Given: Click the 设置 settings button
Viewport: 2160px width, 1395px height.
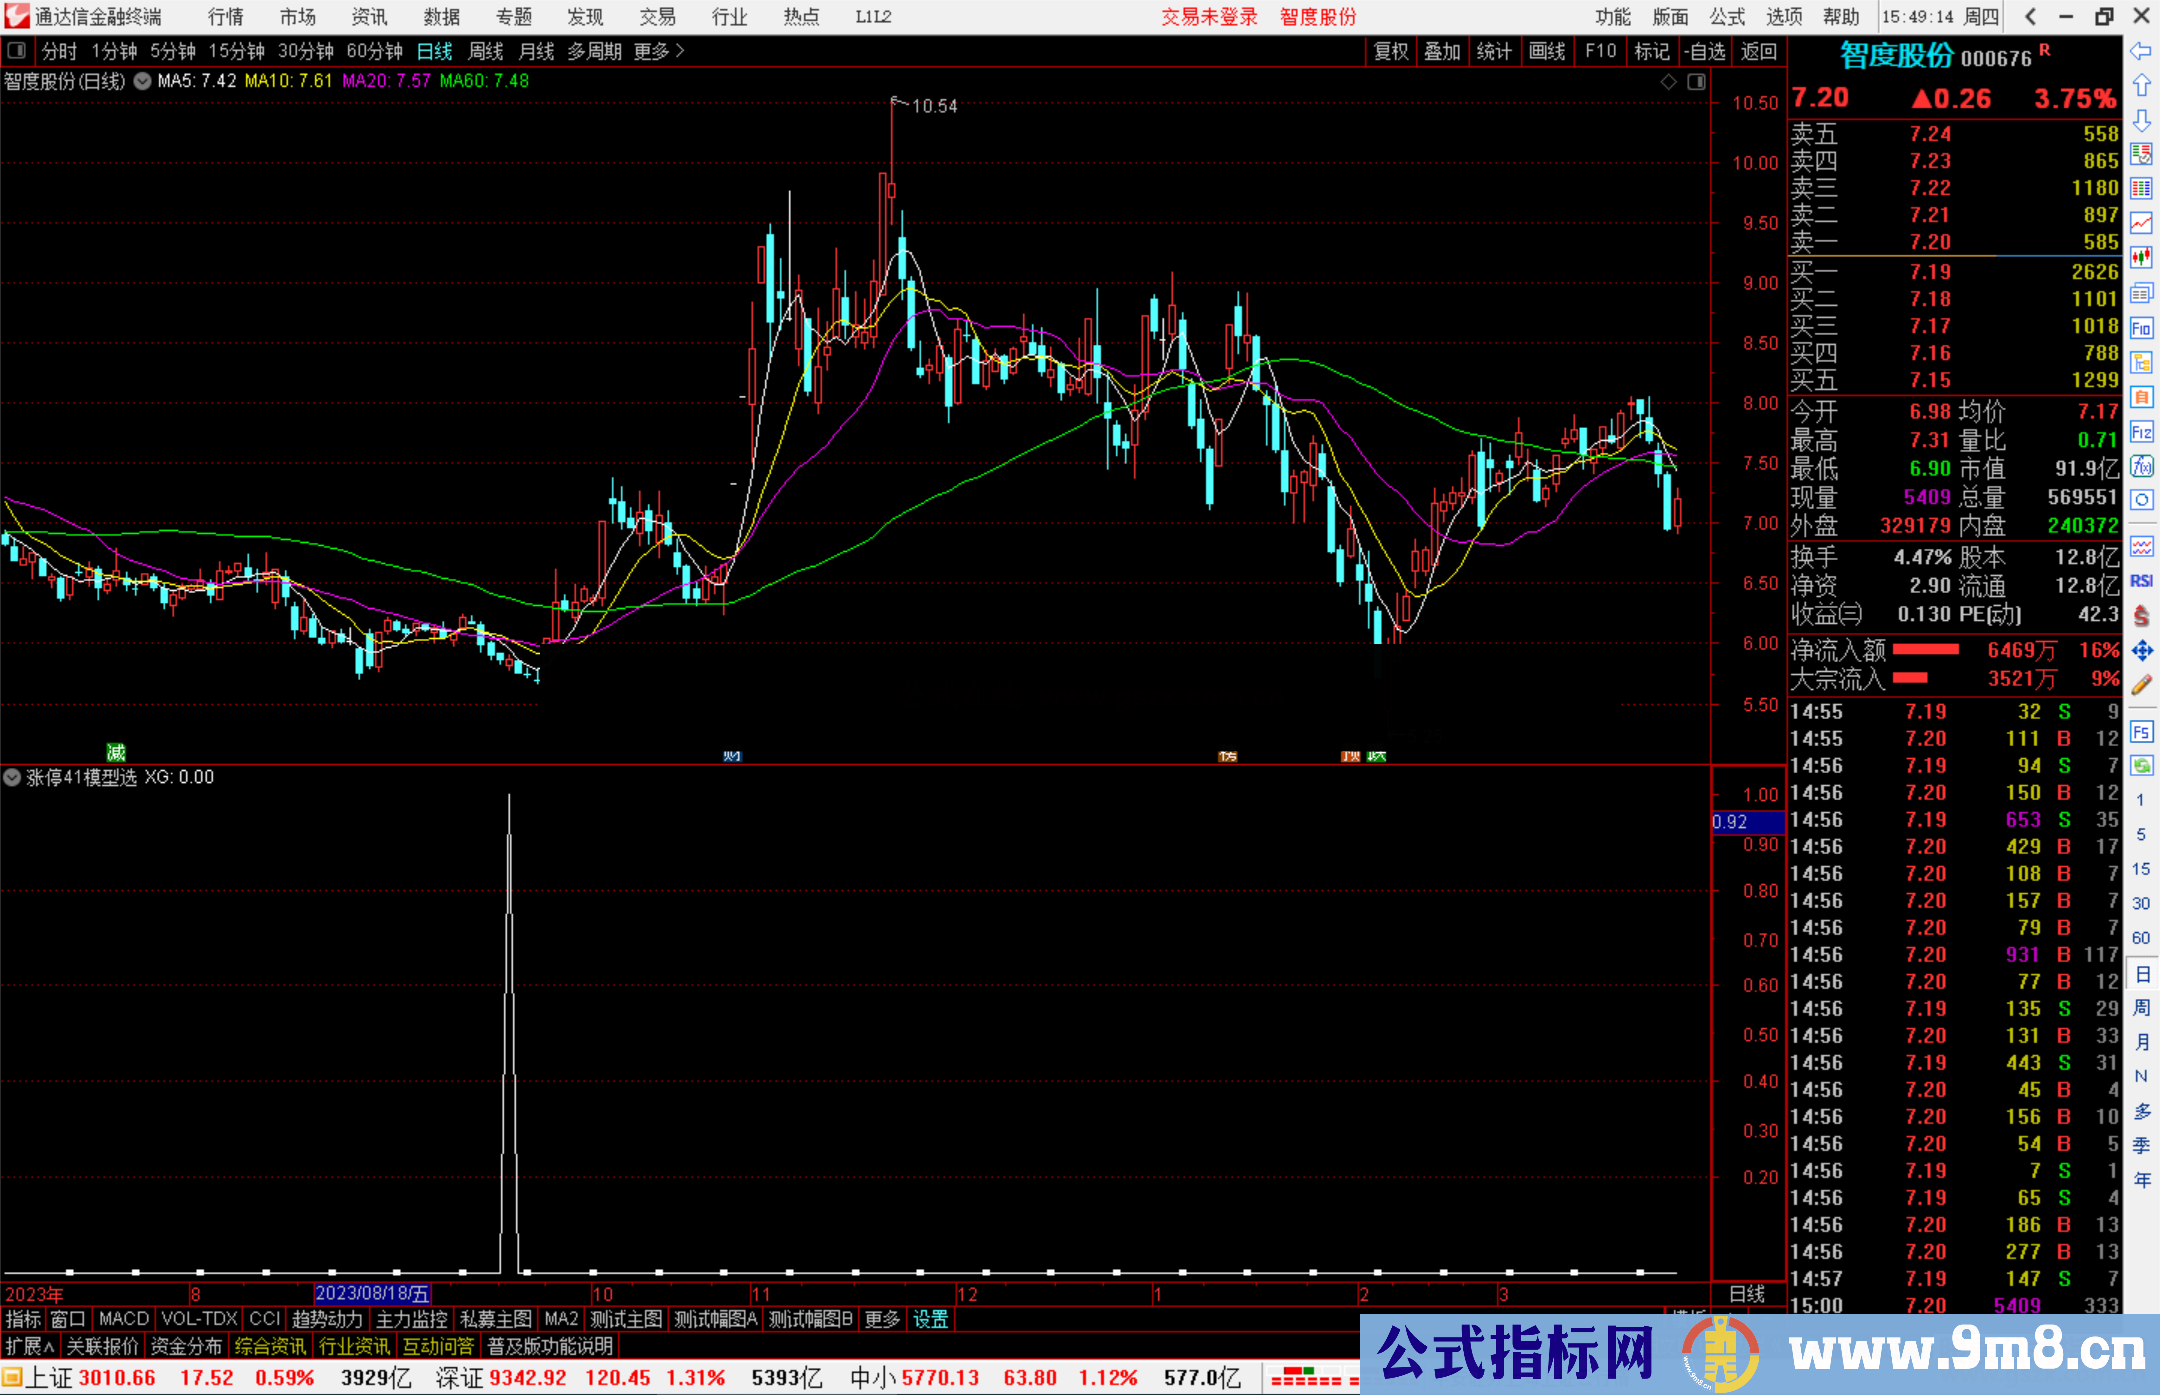Looking at the screenshot, I should [x=930, y=1319].
